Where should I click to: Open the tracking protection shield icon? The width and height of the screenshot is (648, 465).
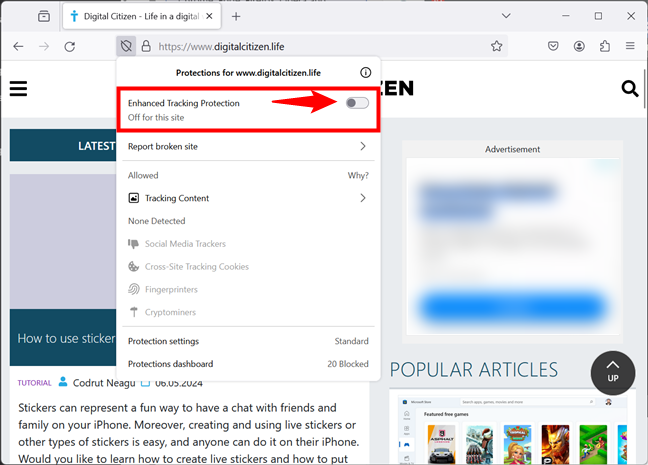[126, 46]
